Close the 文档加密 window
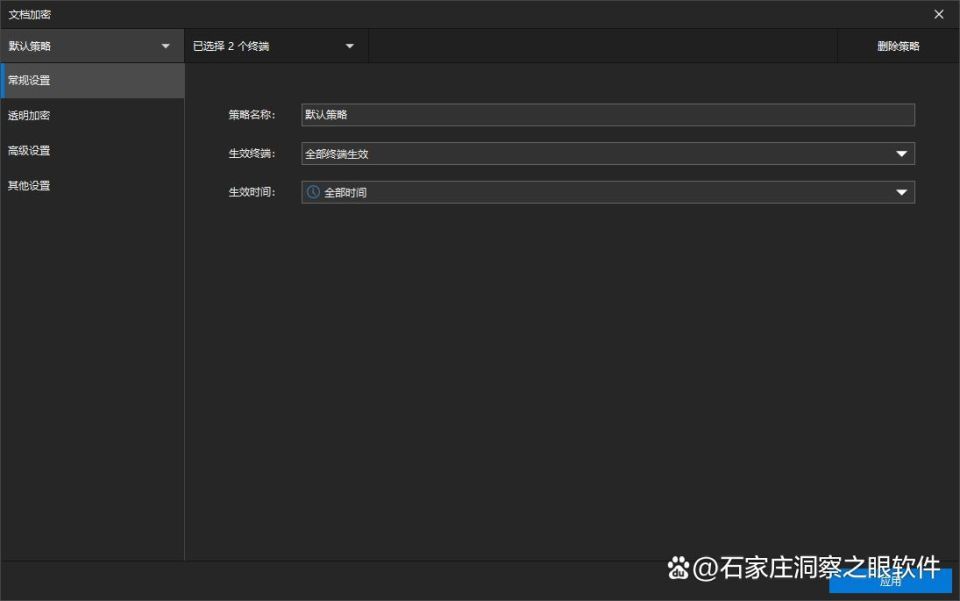This screenshot has width=960, height=601. pyautogui.click(x=939, y=14)
